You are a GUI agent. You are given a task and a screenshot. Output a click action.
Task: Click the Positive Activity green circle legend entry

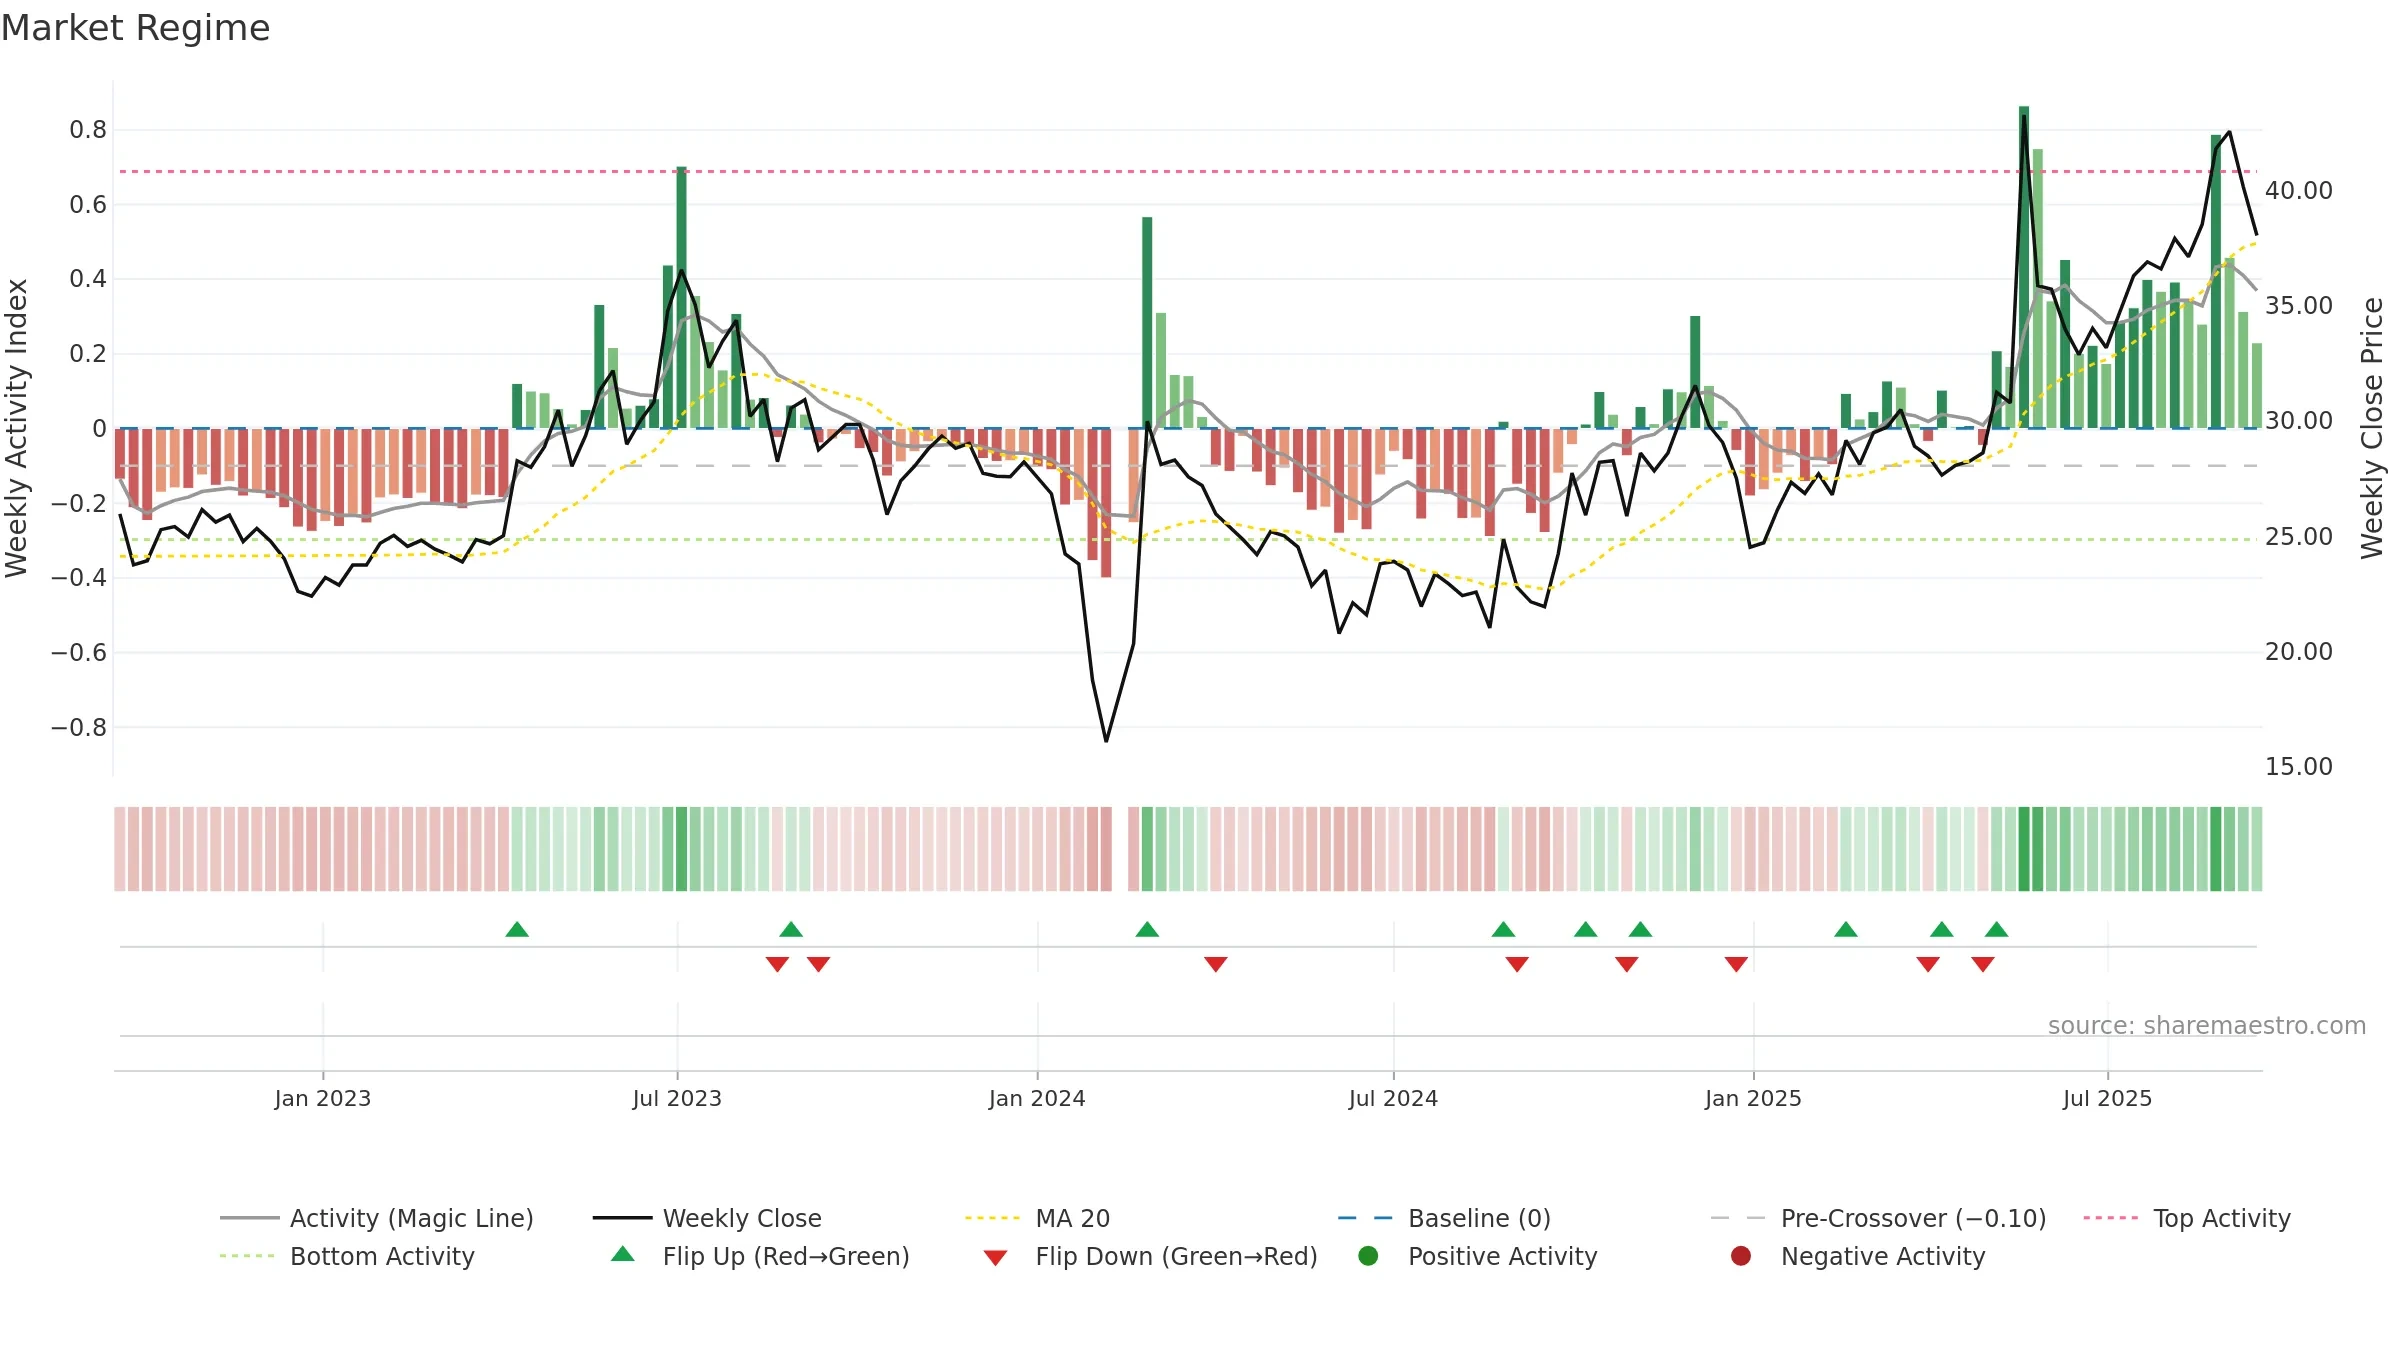(x=1478, y=1256)
